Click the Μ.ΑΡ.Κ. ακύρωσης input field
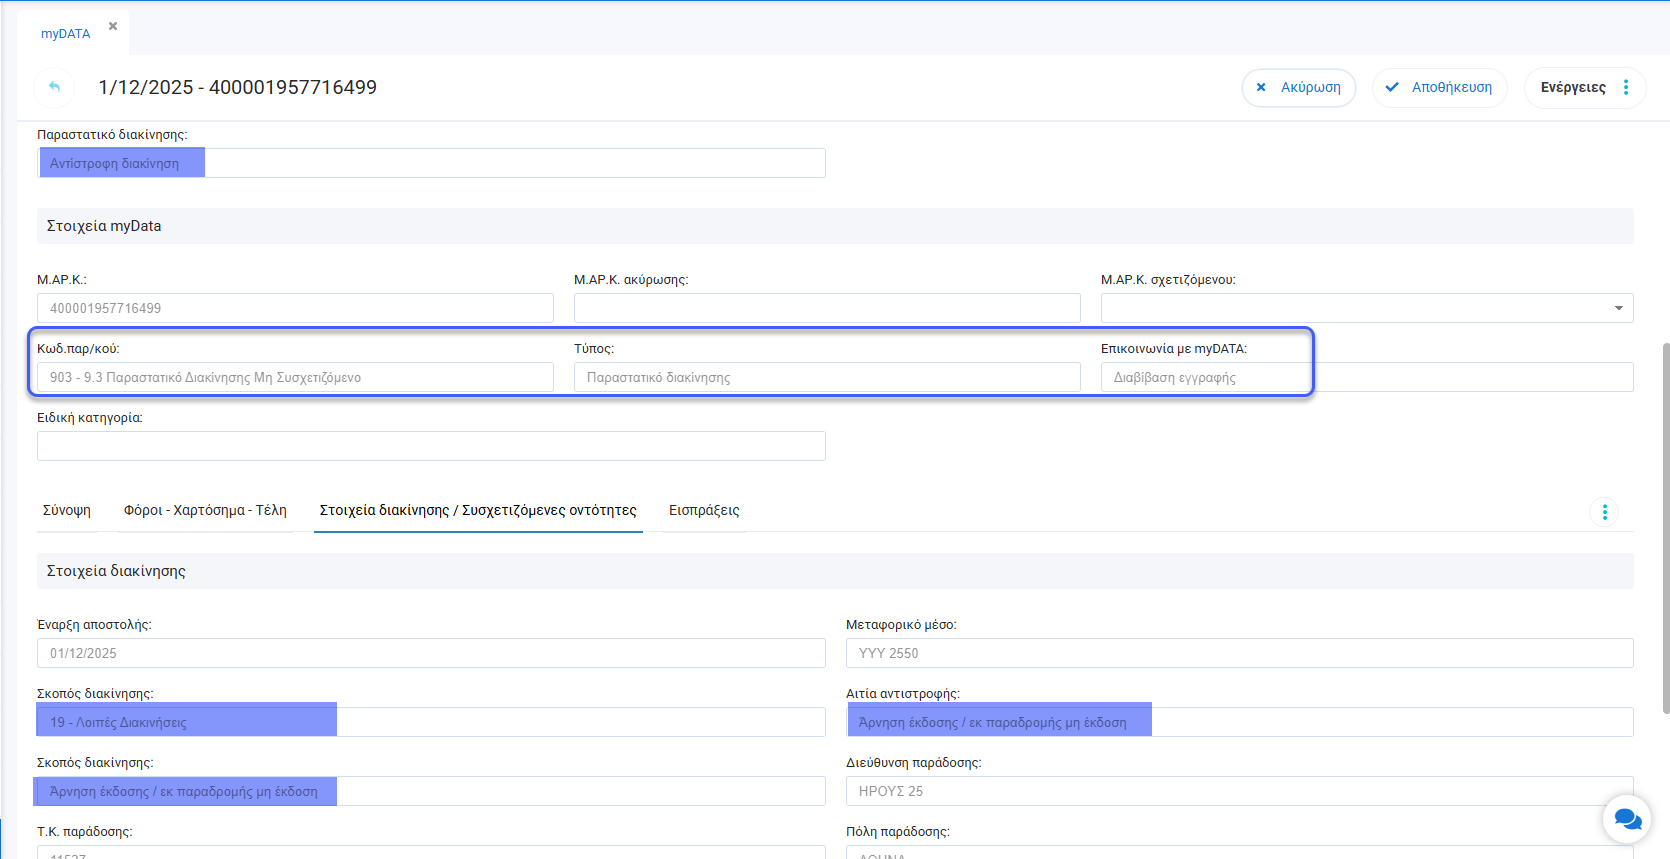The image size is (1670, 859). click(x=826, y=308)
